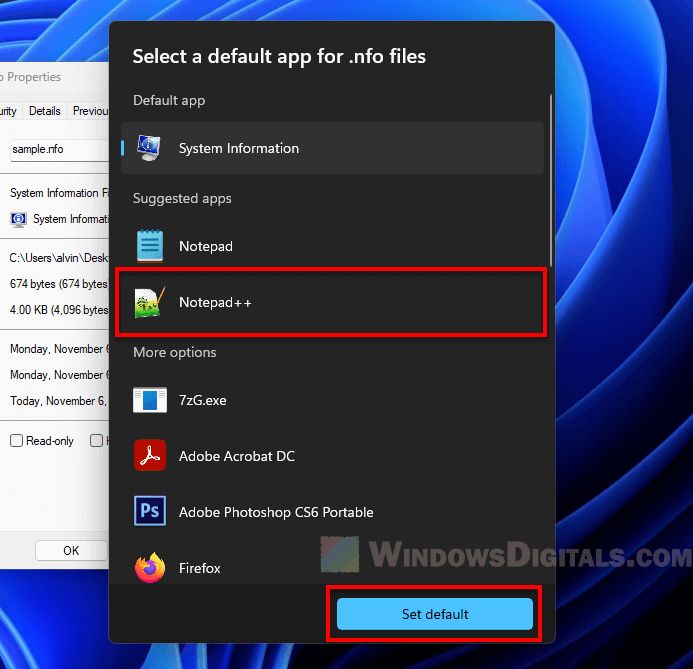Select the Notepad++ label text
Screen dimensions: 693x669
(x=215, y=302)
